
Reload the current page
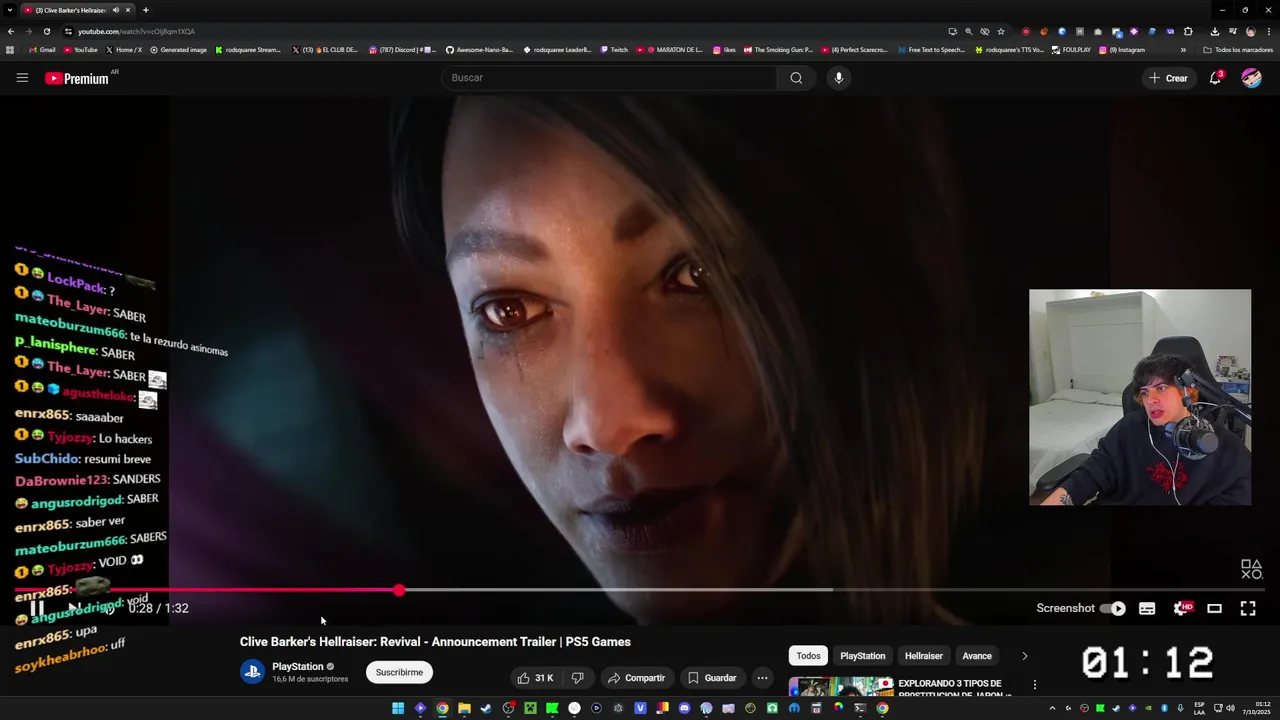(46, 31)
